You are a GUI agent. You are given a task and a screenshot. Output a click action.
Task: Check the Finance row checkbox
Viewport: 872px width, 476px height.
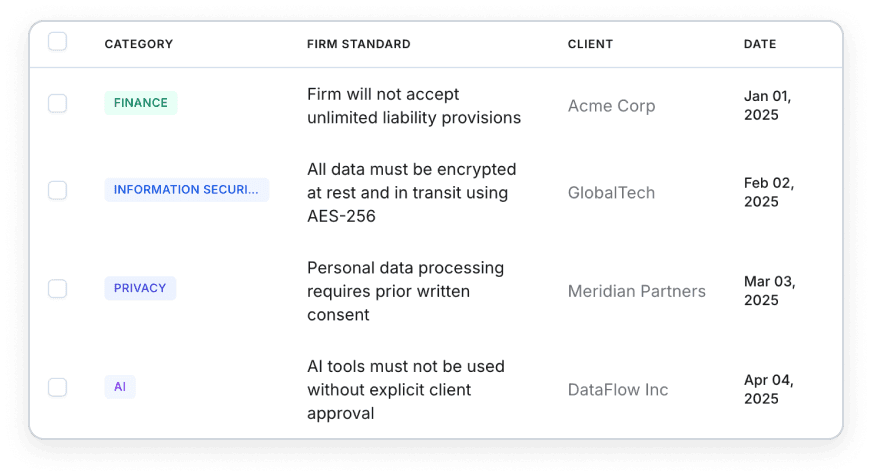point(57,103)
